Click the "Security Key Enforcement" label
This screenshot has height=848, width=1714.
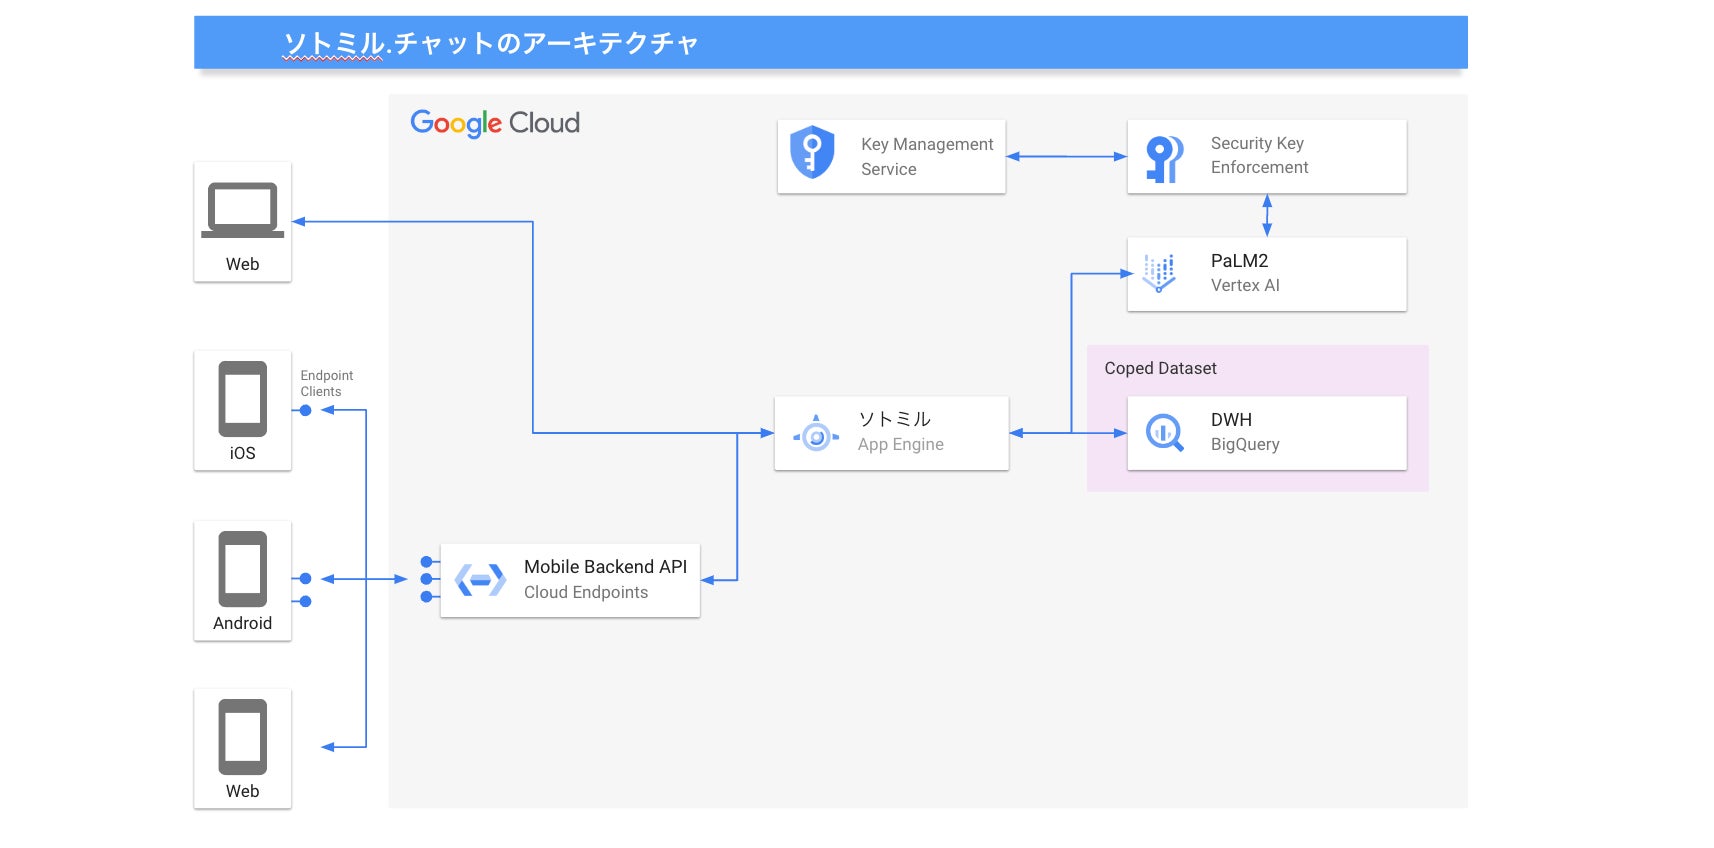[x=1259, y=155]
